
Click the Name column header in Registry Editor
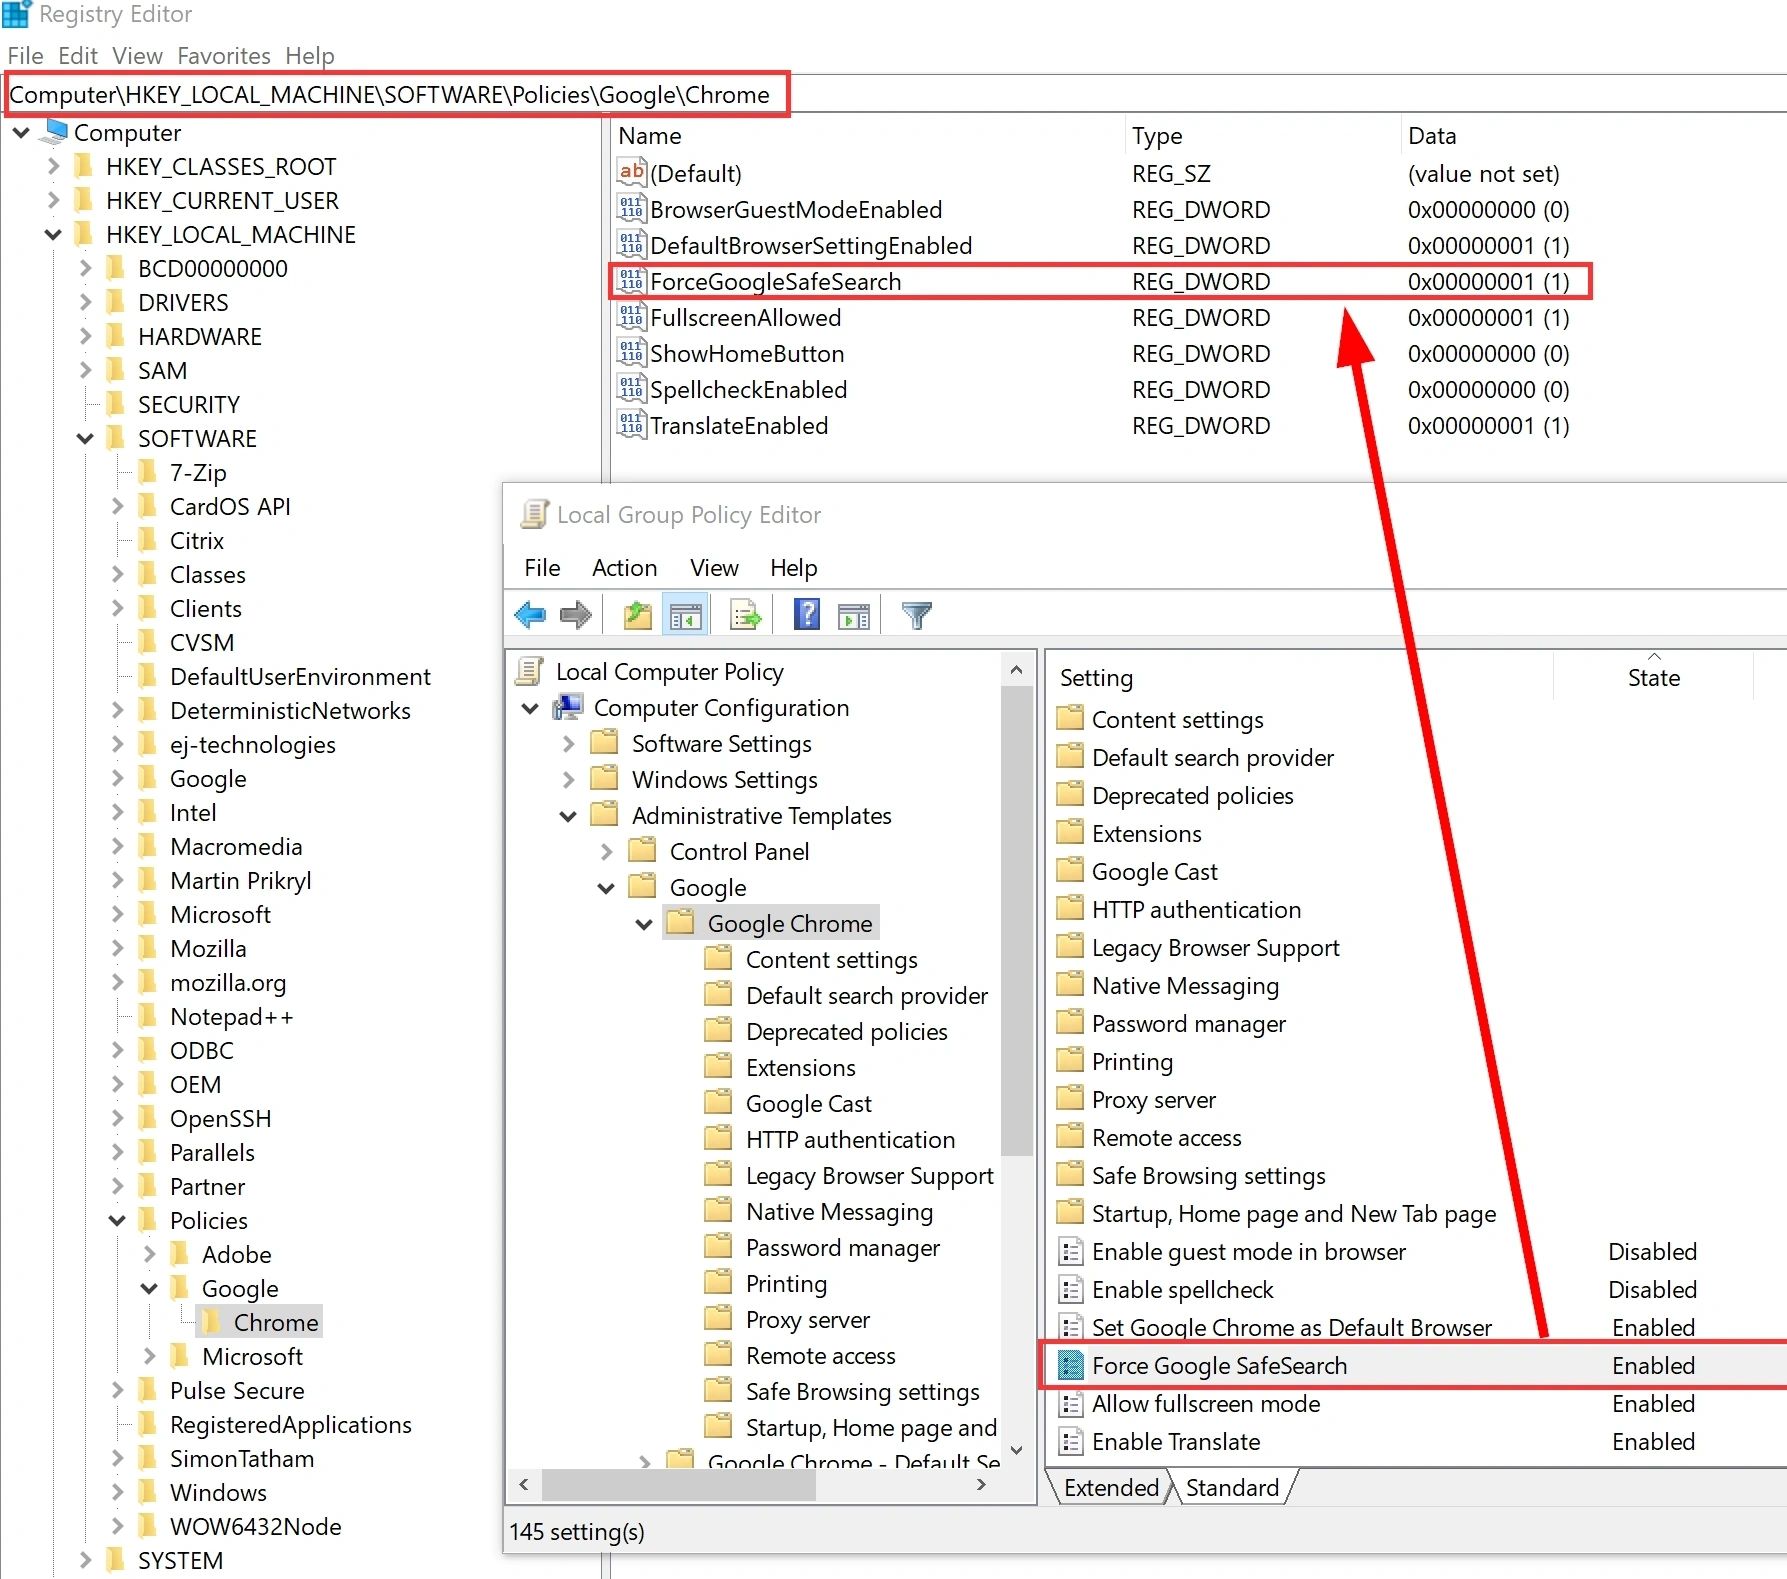[868, 136]
